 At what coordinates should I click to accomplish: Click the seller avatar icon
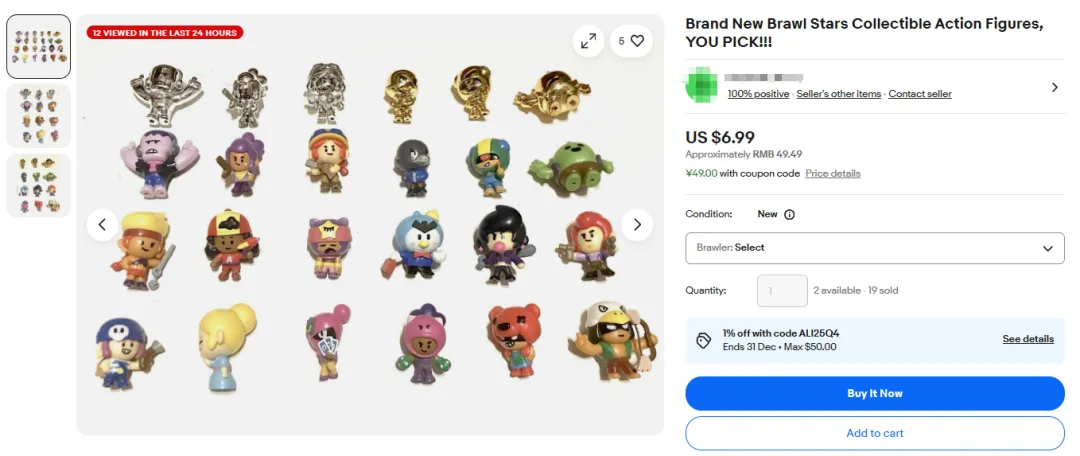(x=700, y=85)
